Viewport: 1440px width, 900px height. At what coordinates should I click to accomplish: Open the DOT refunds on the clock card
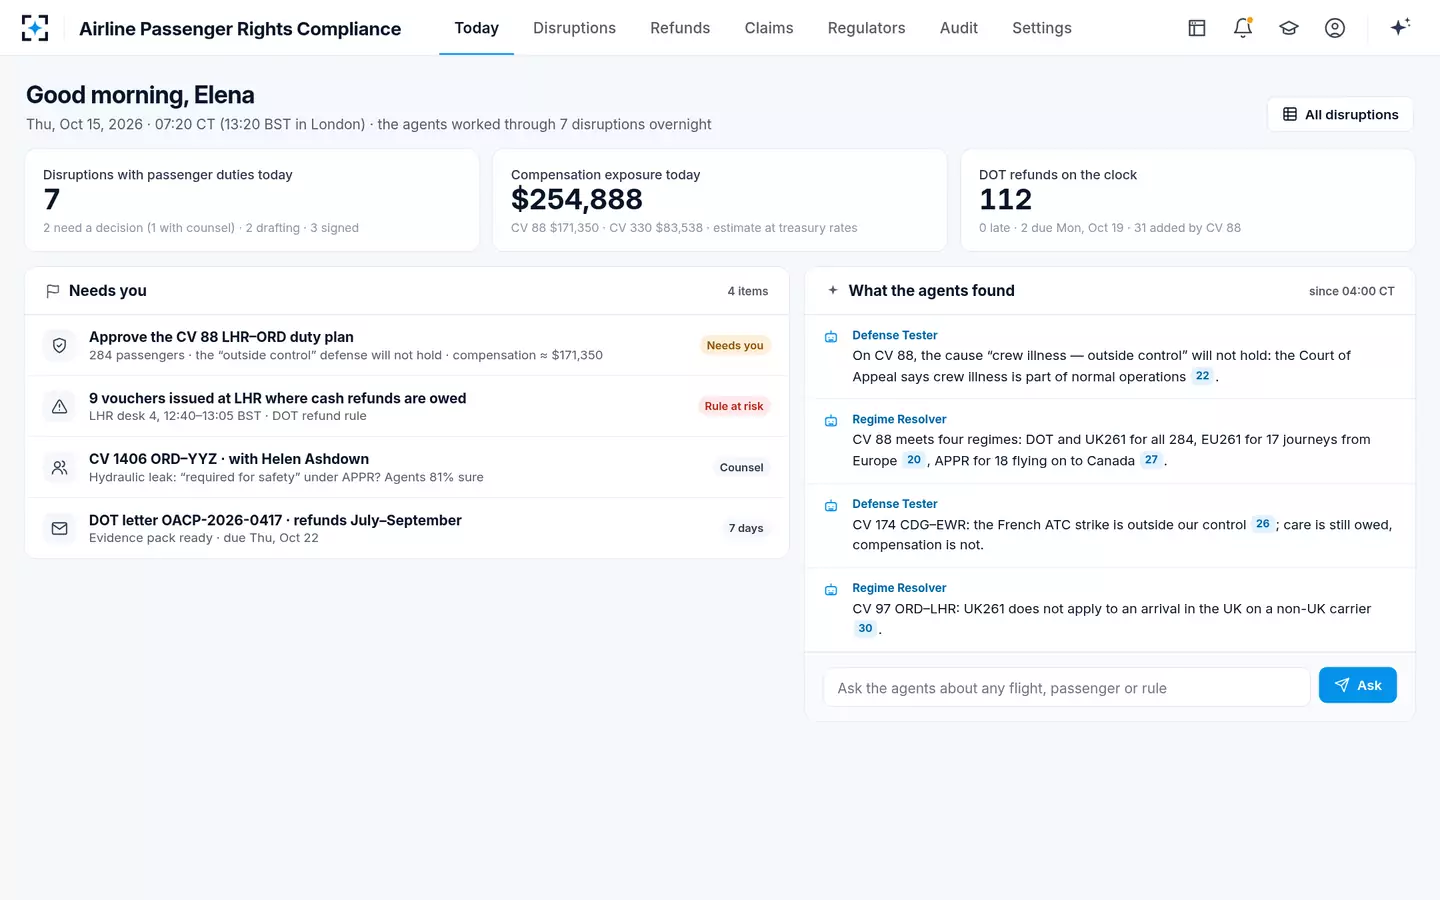[1188, 200]
